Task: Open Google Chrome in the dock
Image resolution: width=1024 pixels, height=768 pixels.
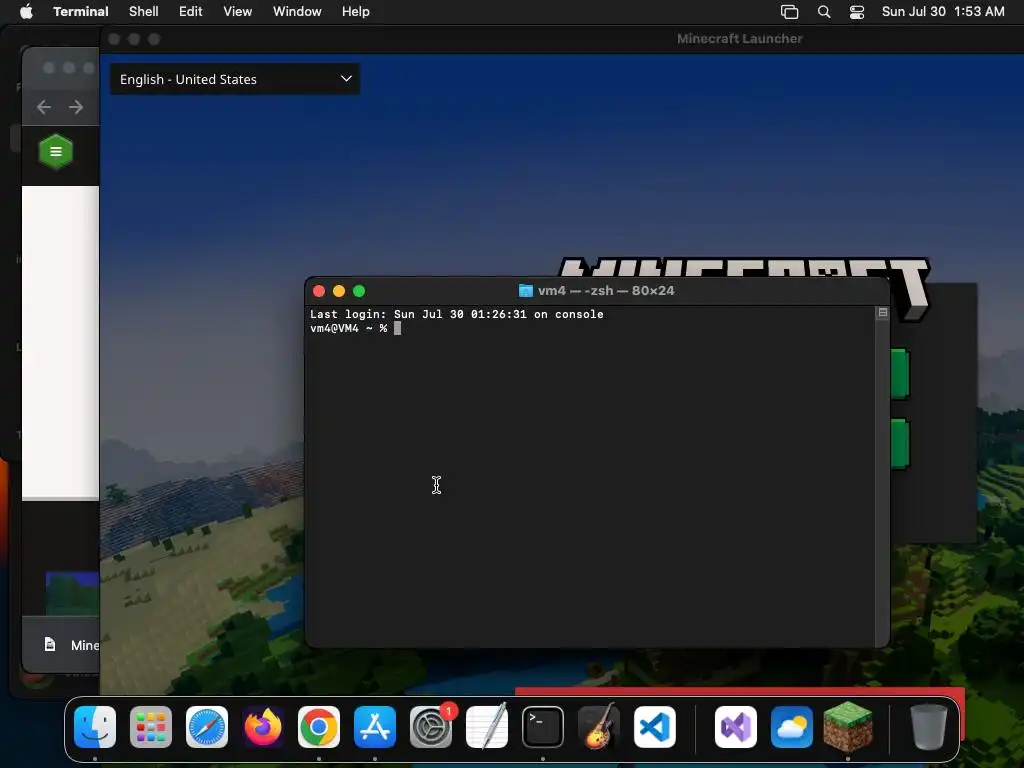Action: (x=319, y=727)
